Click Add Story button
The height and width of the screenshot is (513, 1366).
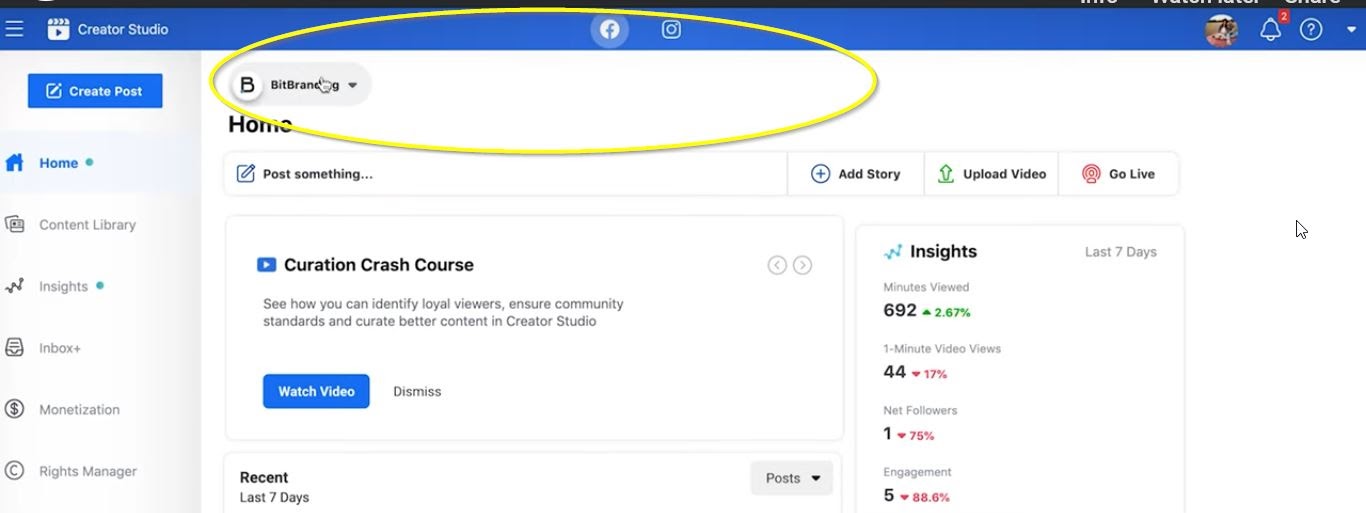click(856, 174)
